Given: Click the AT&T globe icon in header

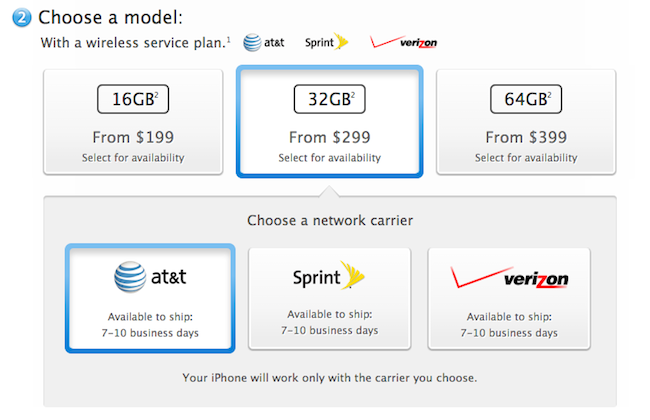Looking at the screenshot, I should pos(253,43).
